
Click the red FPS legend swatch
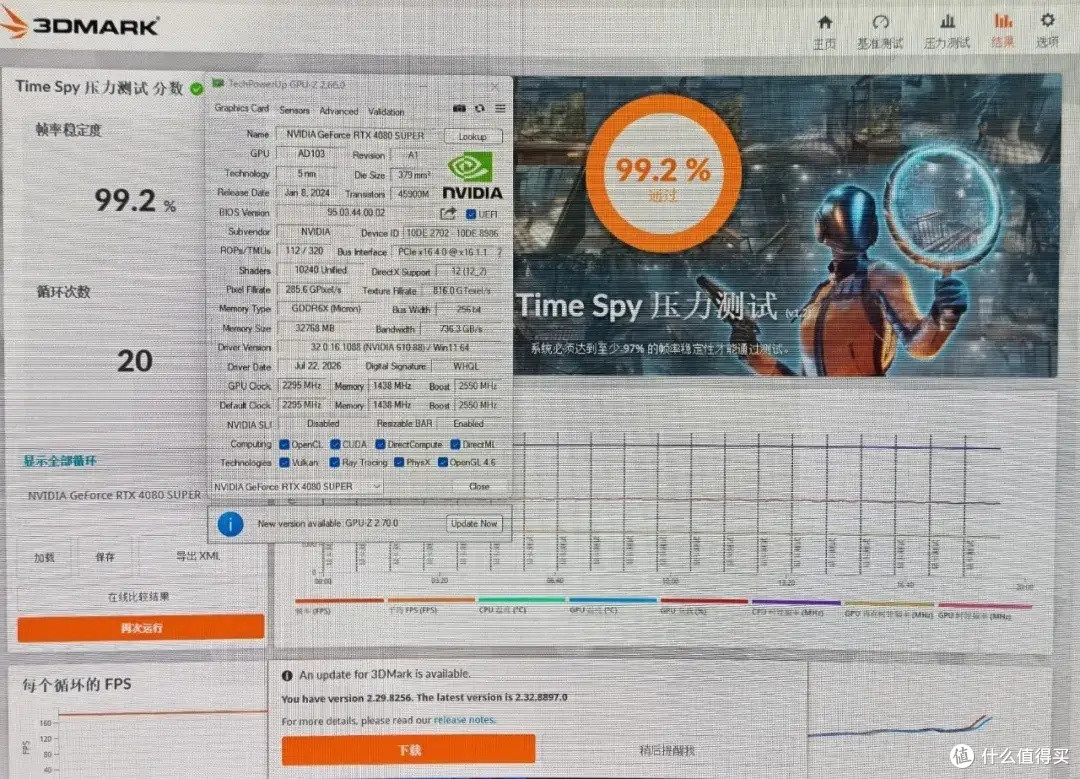tap(339, 601)
